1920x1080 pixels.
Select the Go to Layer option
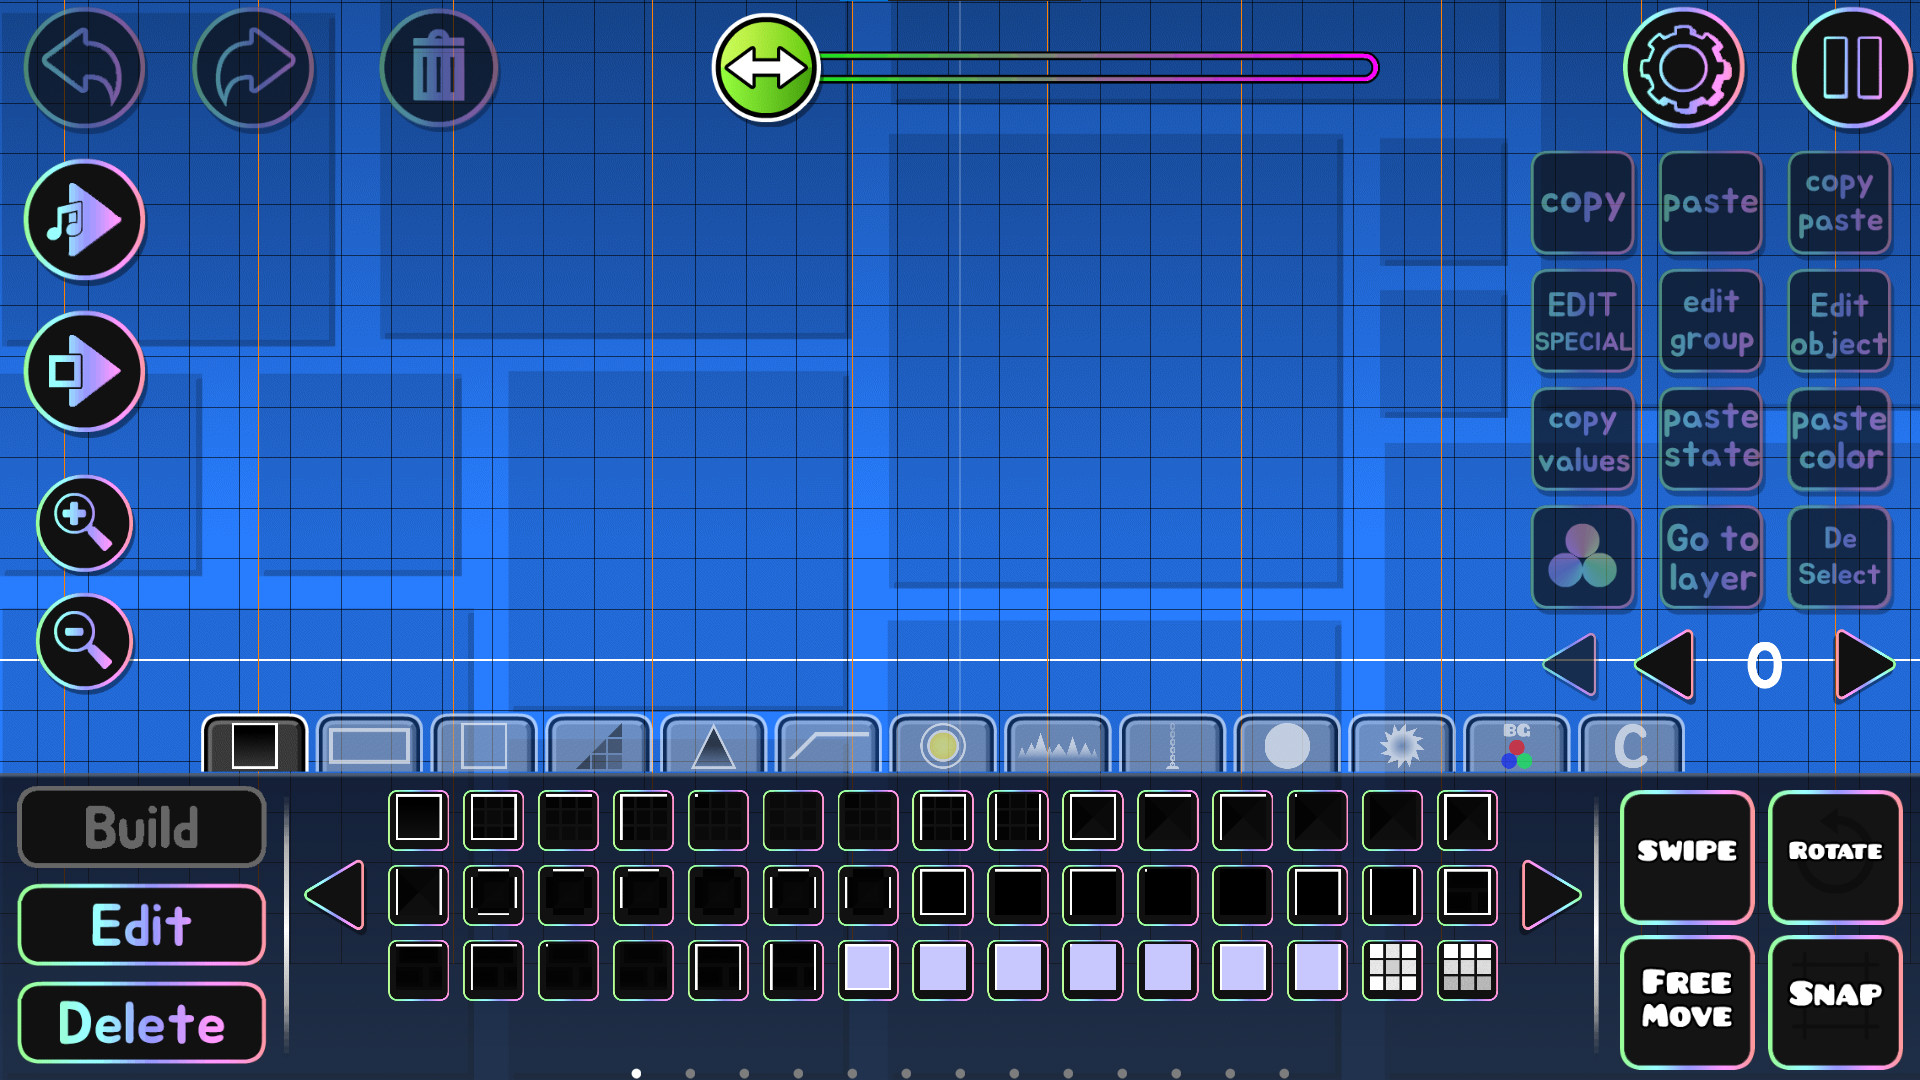(1710, 557)
